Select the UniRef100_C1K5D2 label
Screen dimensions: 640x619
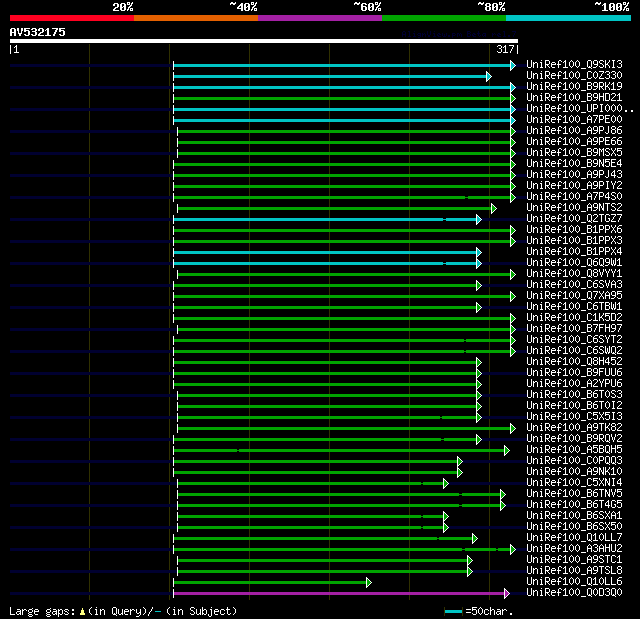574,318
